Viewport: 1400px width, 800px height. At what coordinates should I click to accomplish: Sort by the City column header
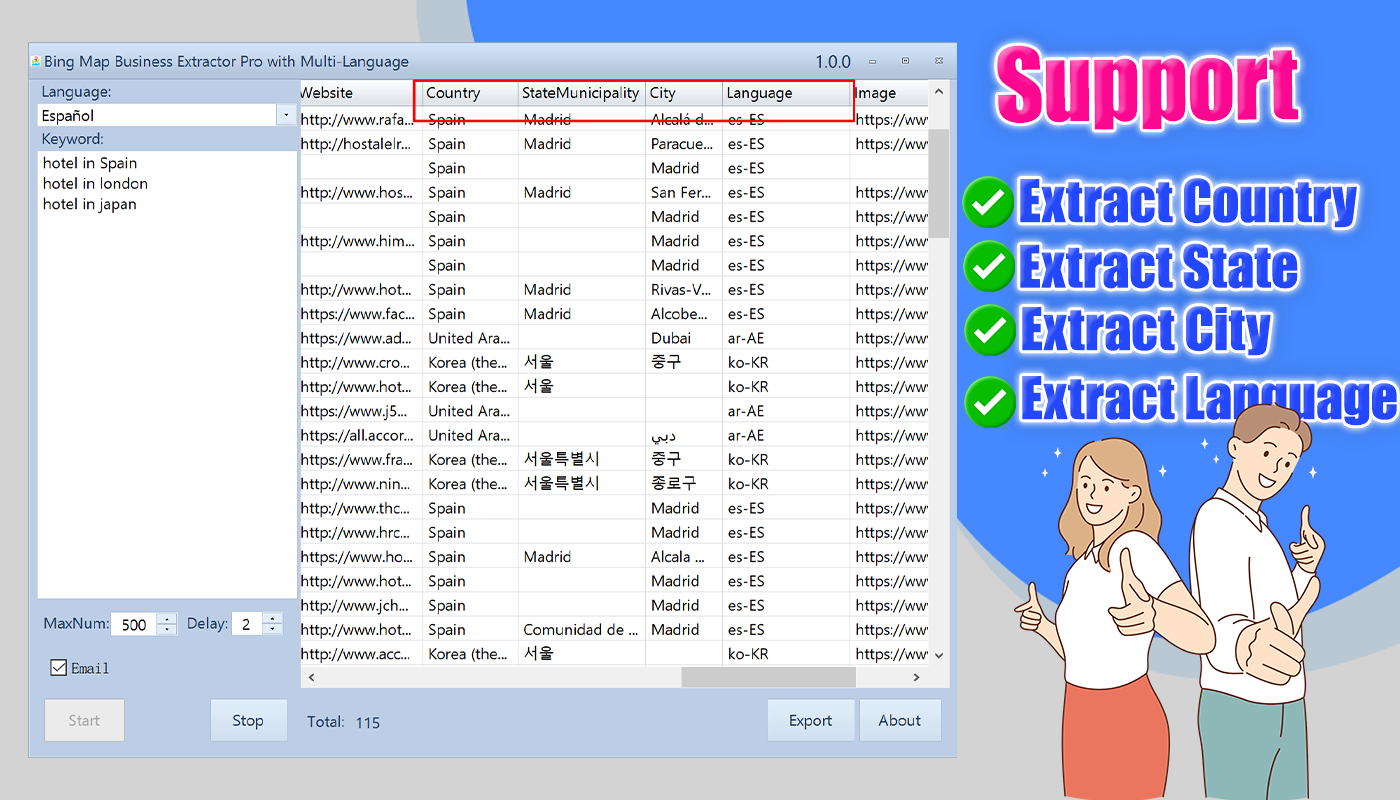point(684,93)
